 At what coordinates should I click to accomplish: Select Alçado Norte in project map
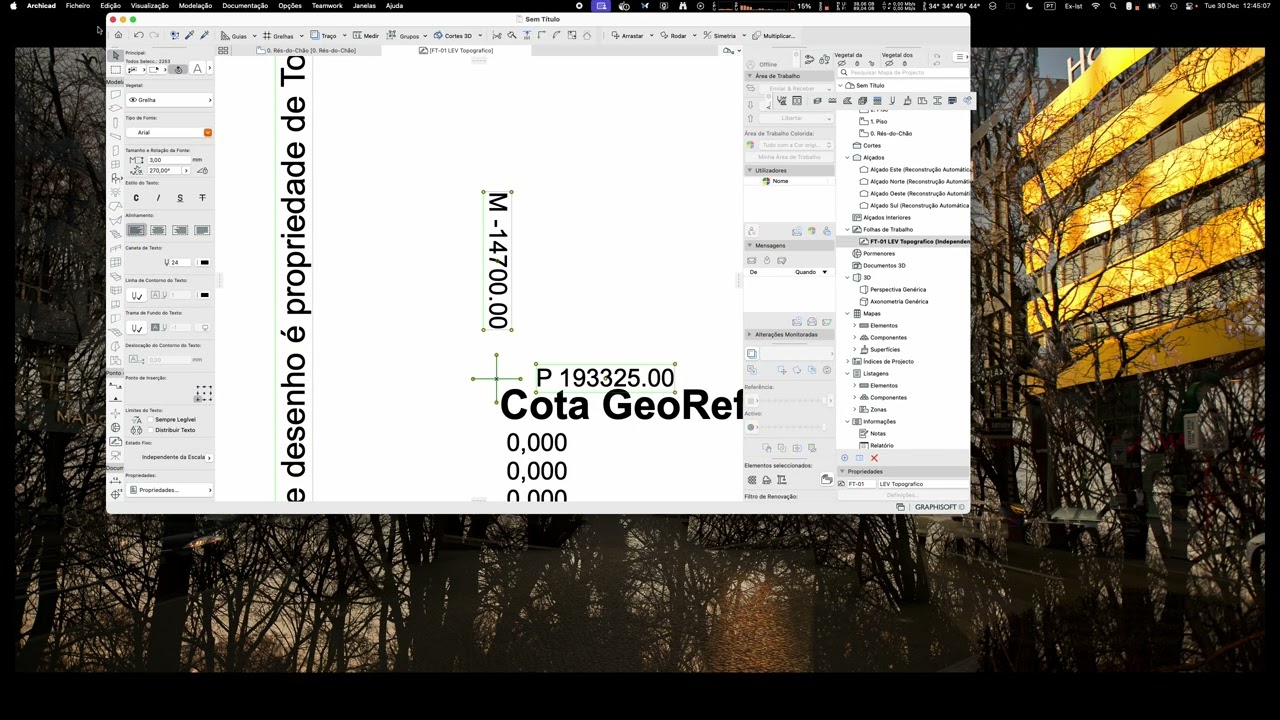click(919, 181)
